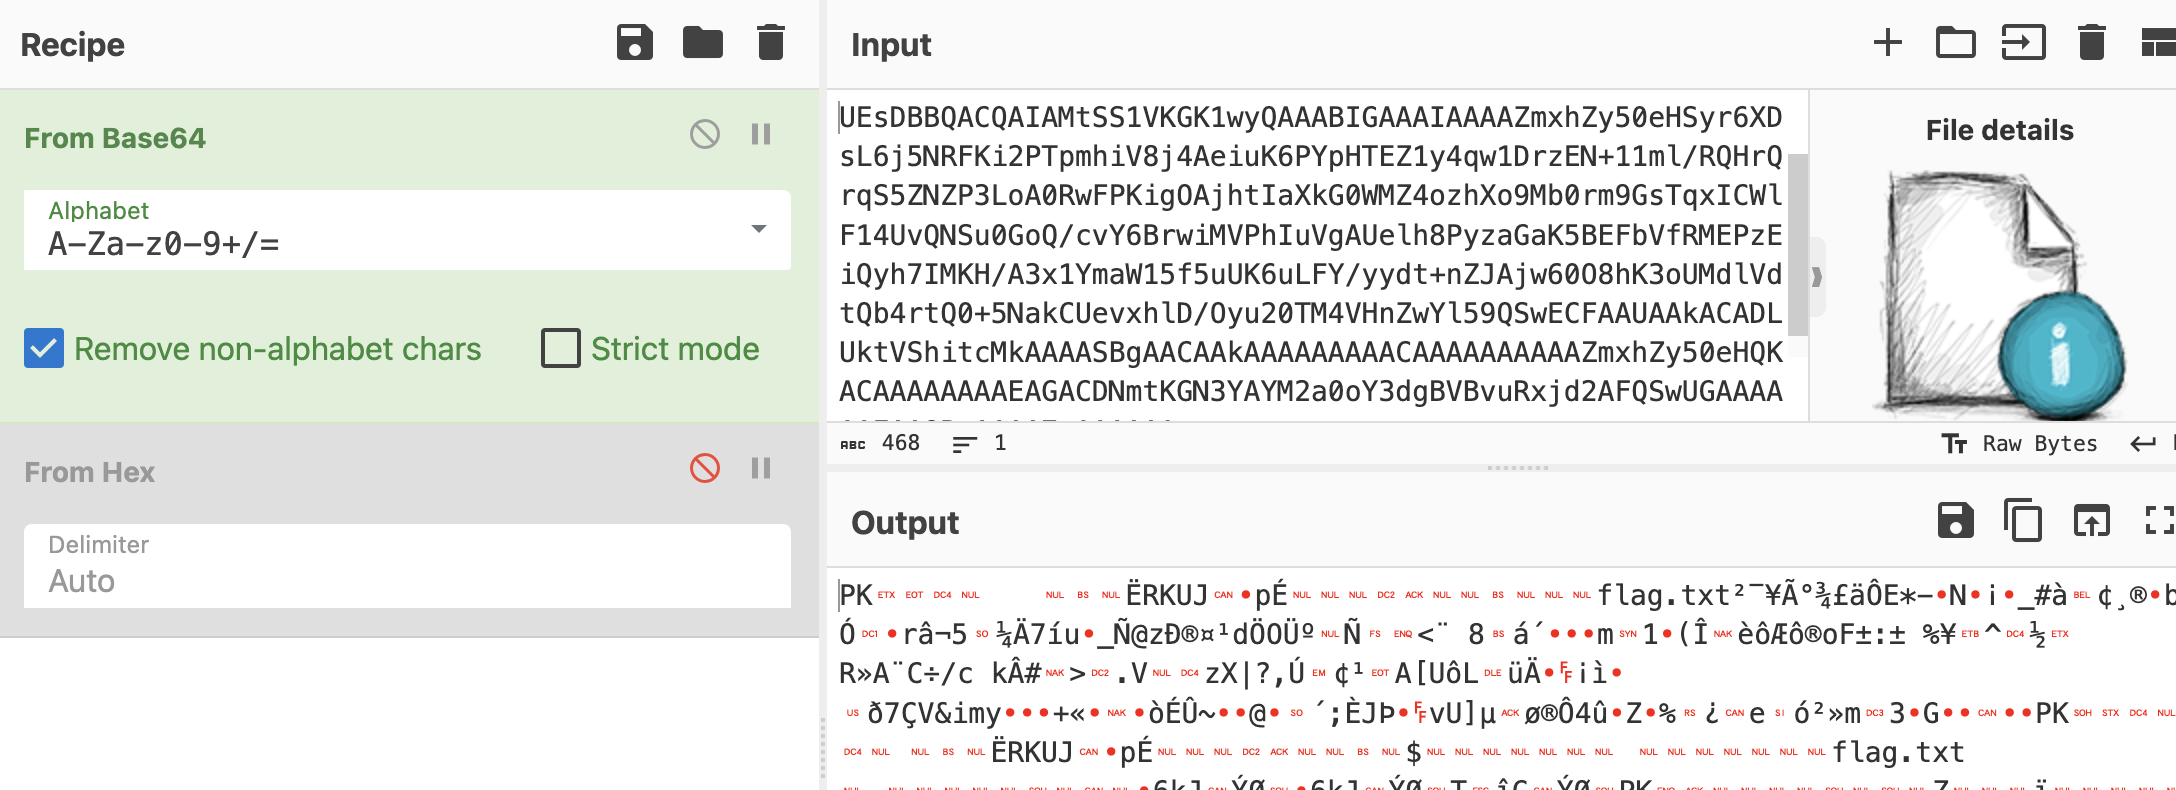Screen dimensions: 2176x790
Task: Copy raw output to clipboard
Action: coord(2023,521)
